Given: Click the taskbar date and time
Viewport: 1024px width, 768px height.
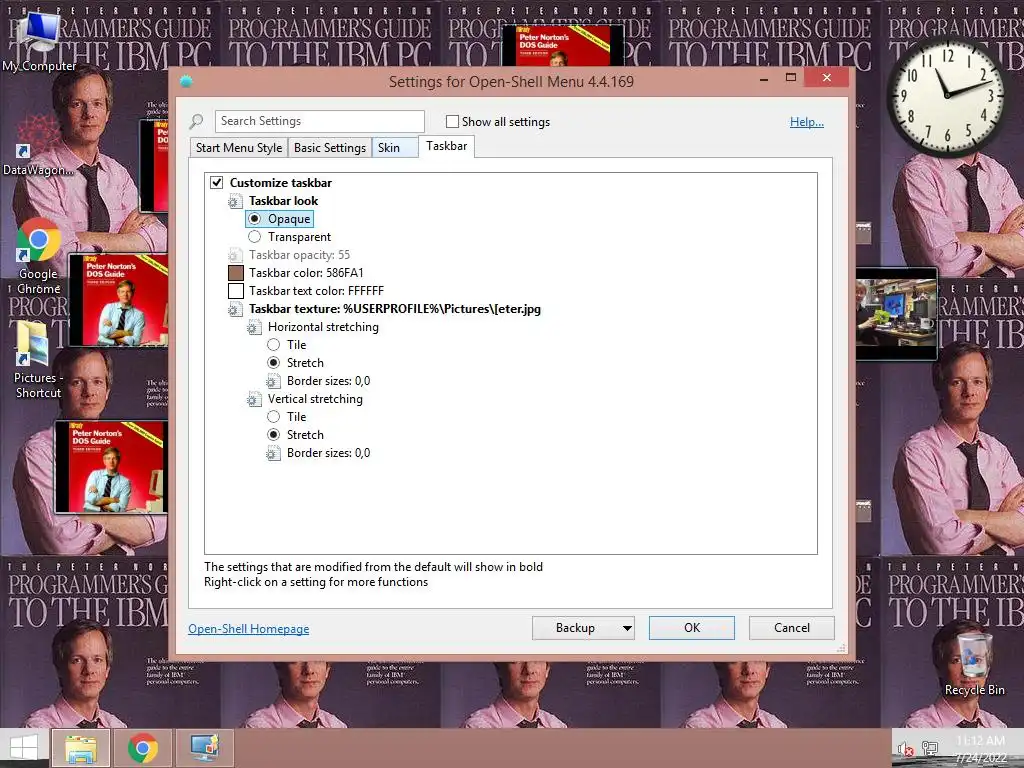Looking at the screenshot, I should [x=981, y=749].
